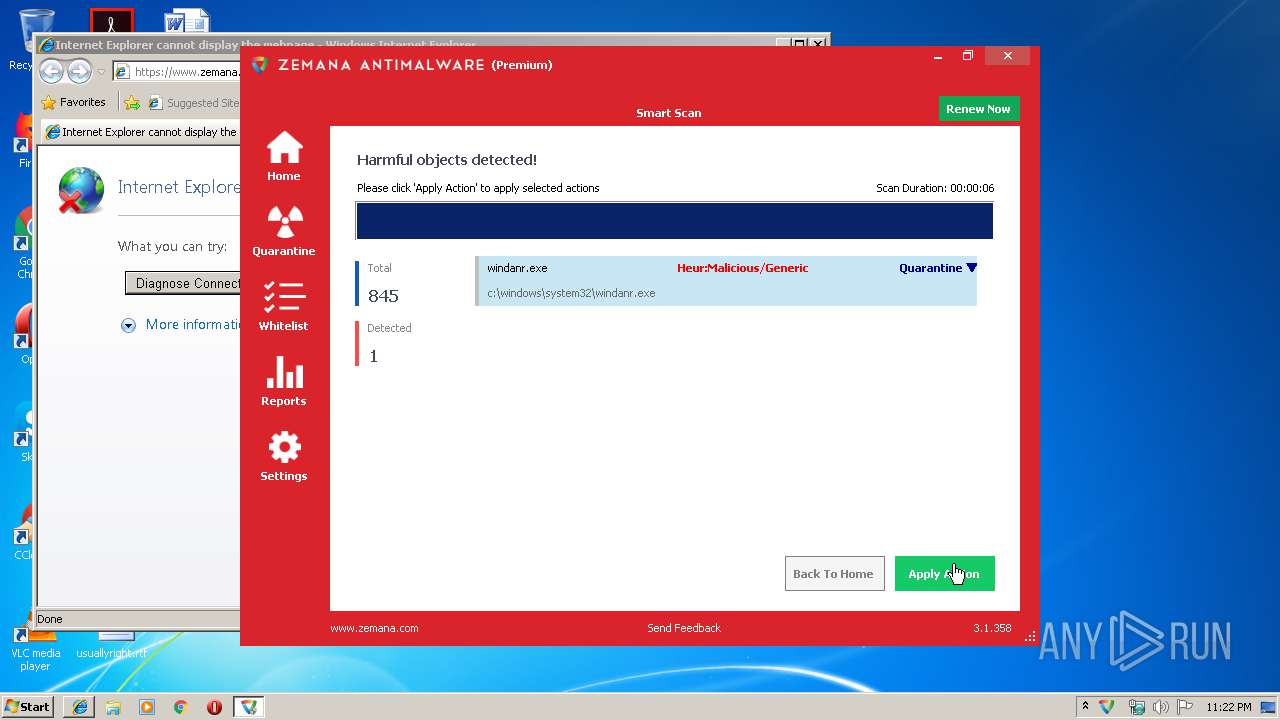The image size is (1280, 720).
Task: Click the Internet Explorer address bar
Action: tap(176, 72)
